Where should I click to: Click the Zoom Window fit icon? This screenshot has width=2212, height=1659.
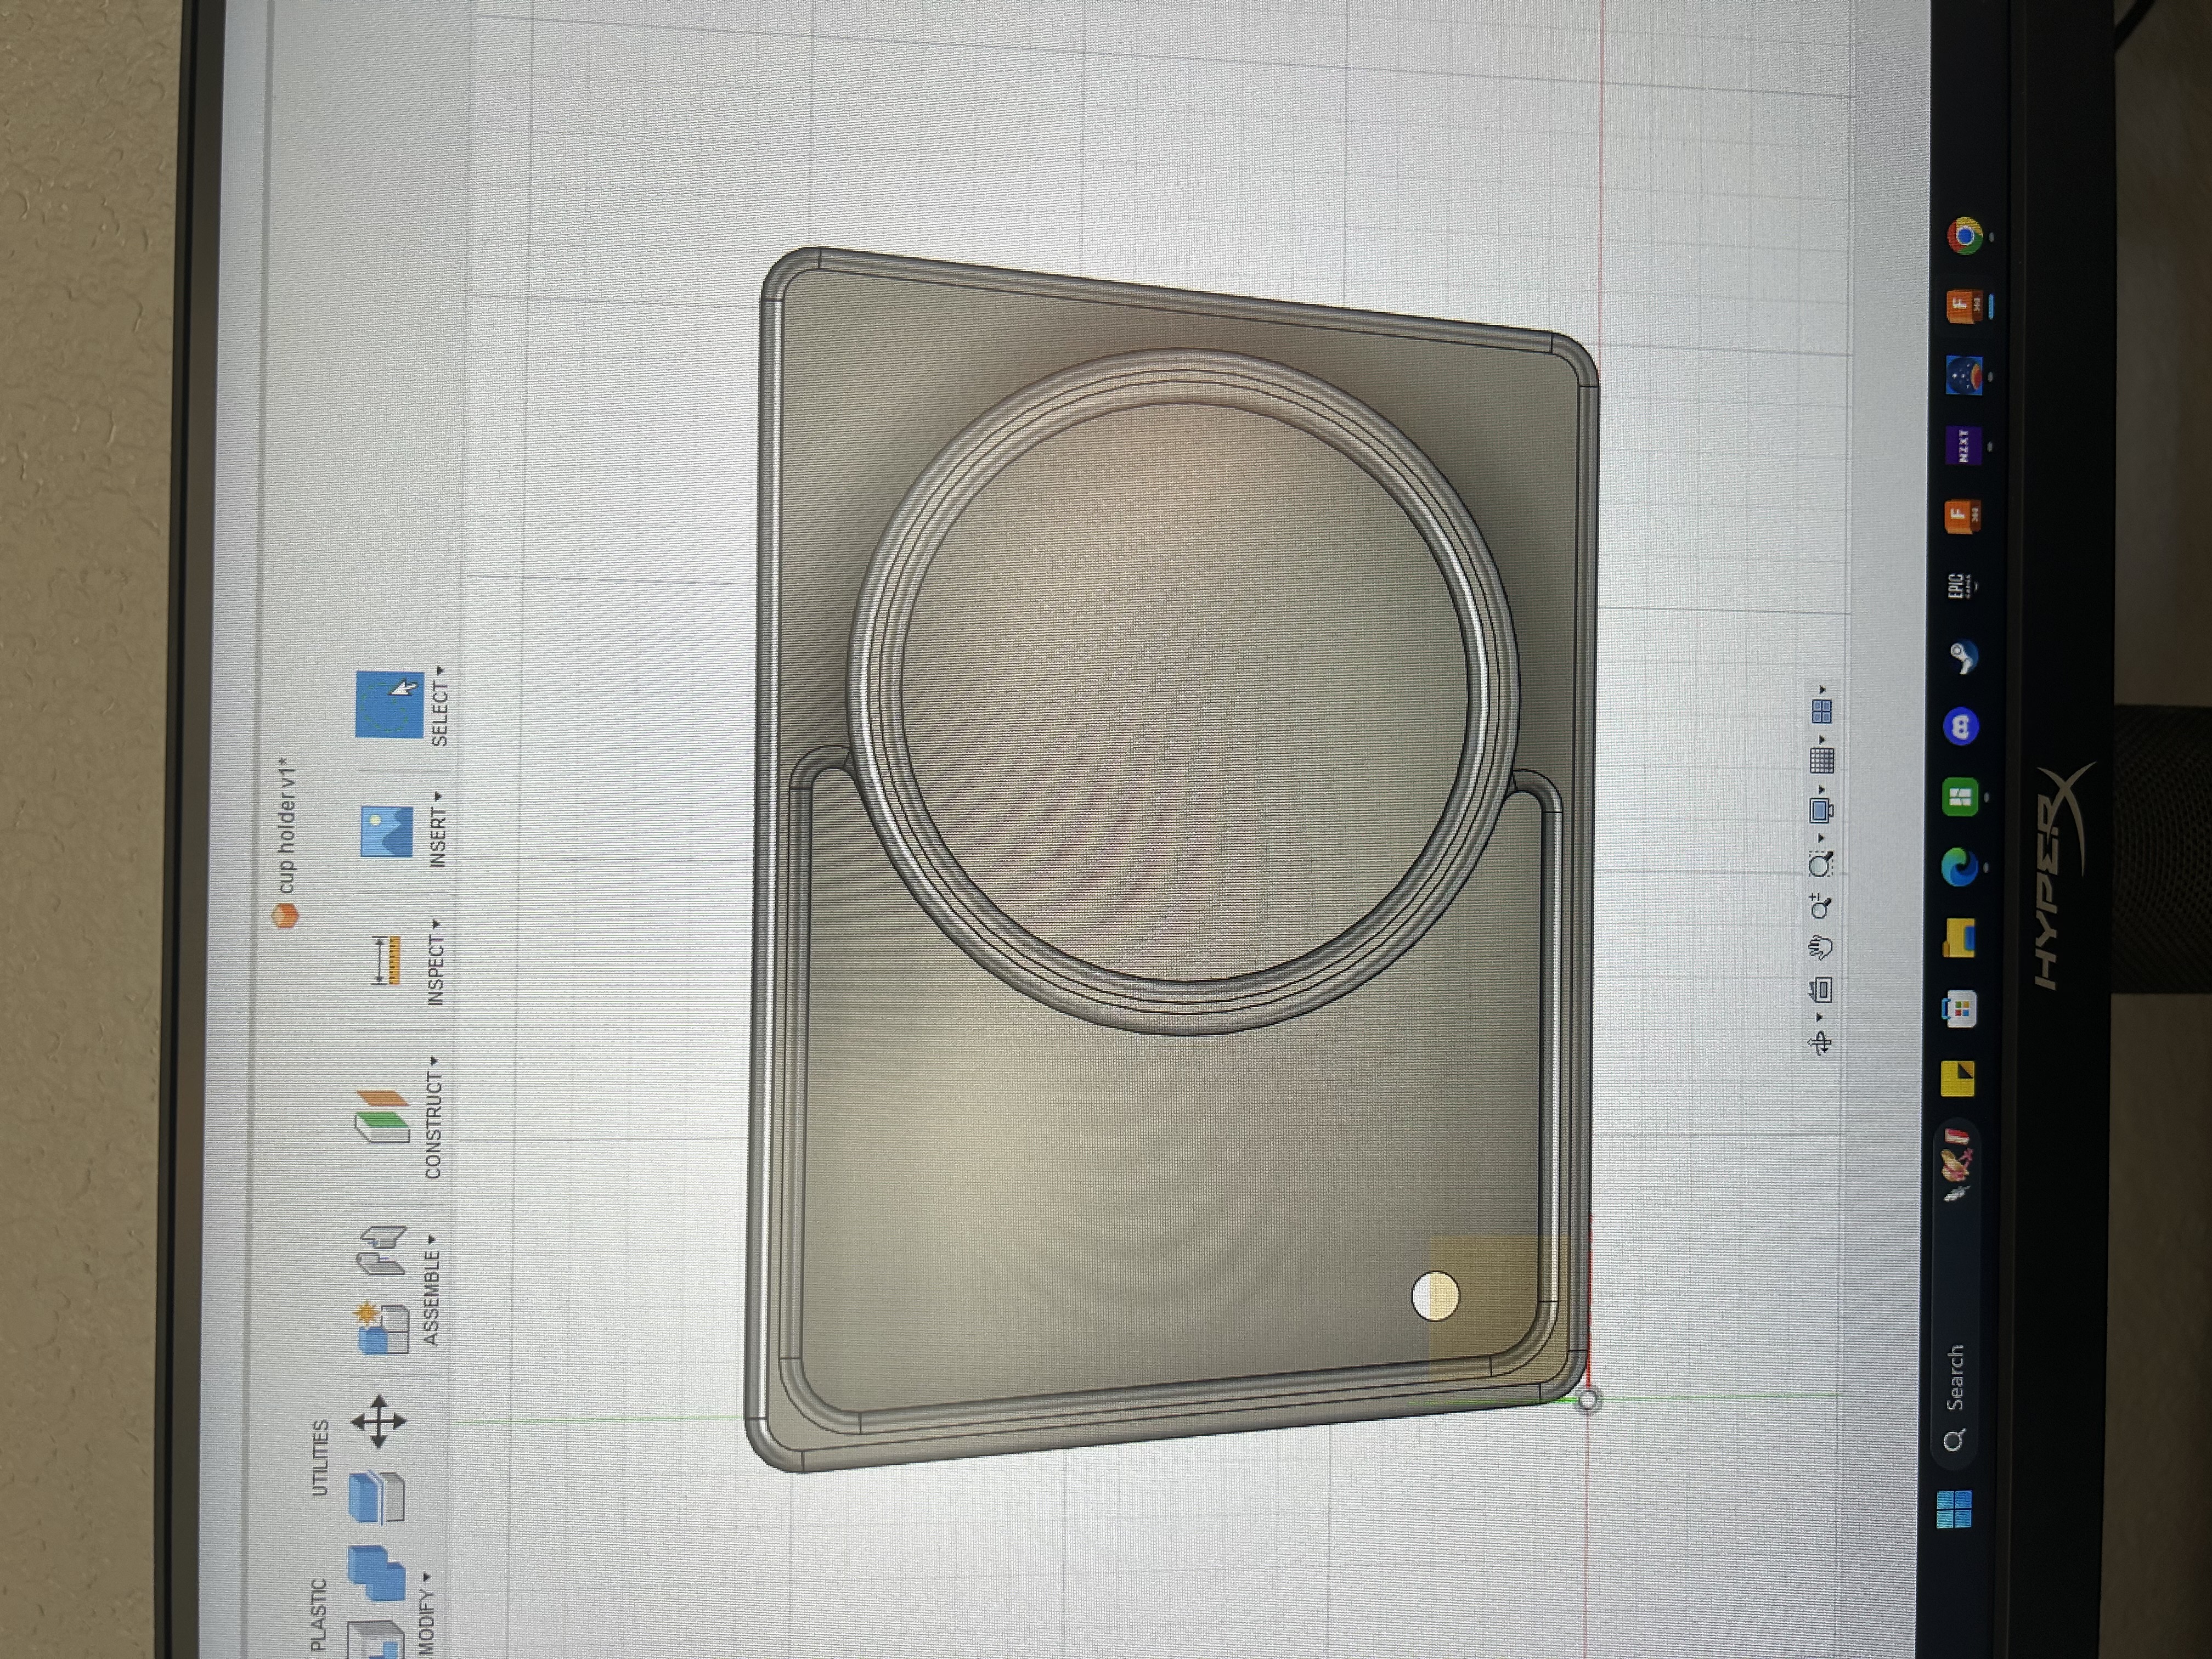coord(1821,864)
